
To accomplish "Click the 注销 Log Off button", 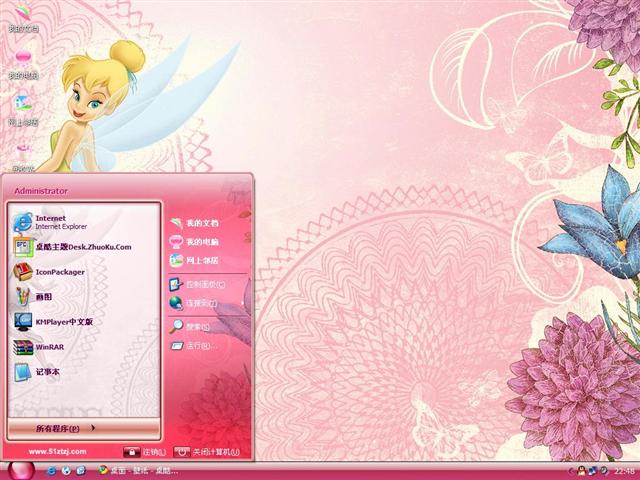I will pos(144,452).
